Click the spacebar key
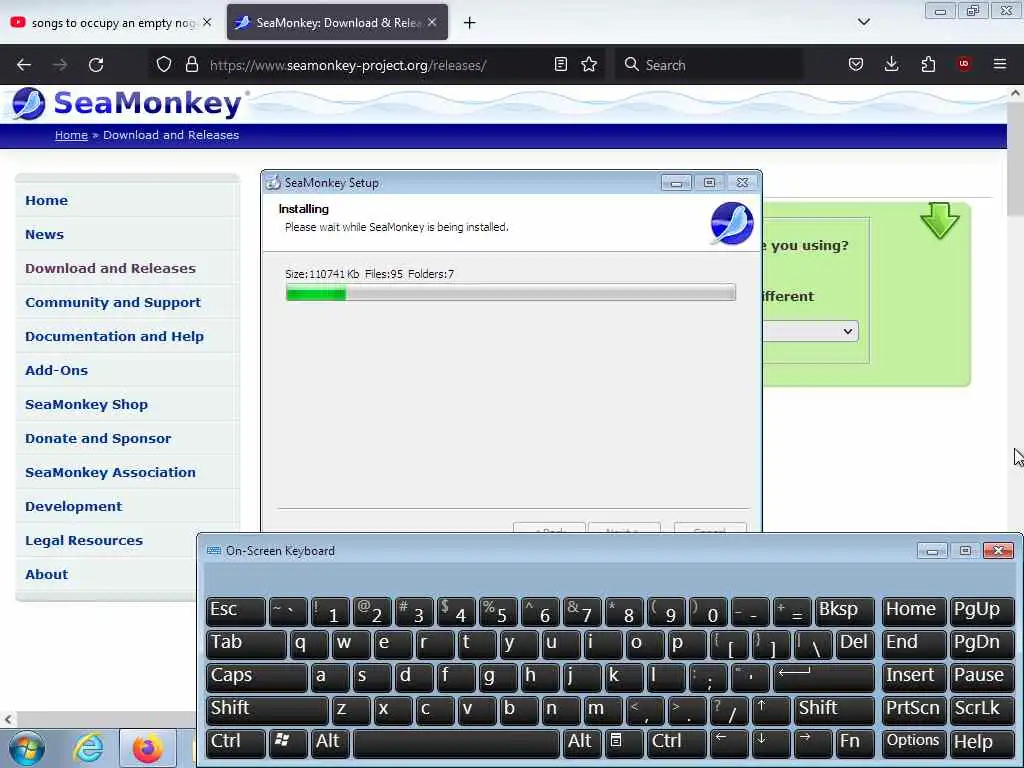Viewport: 1024px width, 768px height. coord(456,743)
